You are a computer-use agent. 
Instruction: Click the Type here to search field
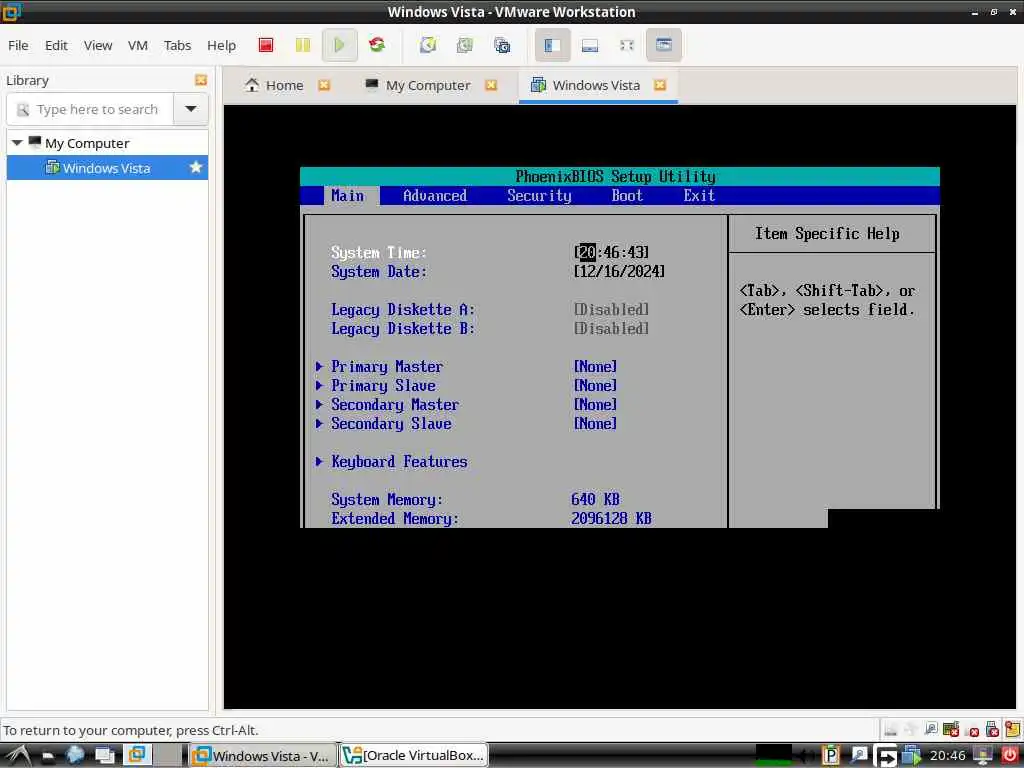pos(91,109)
